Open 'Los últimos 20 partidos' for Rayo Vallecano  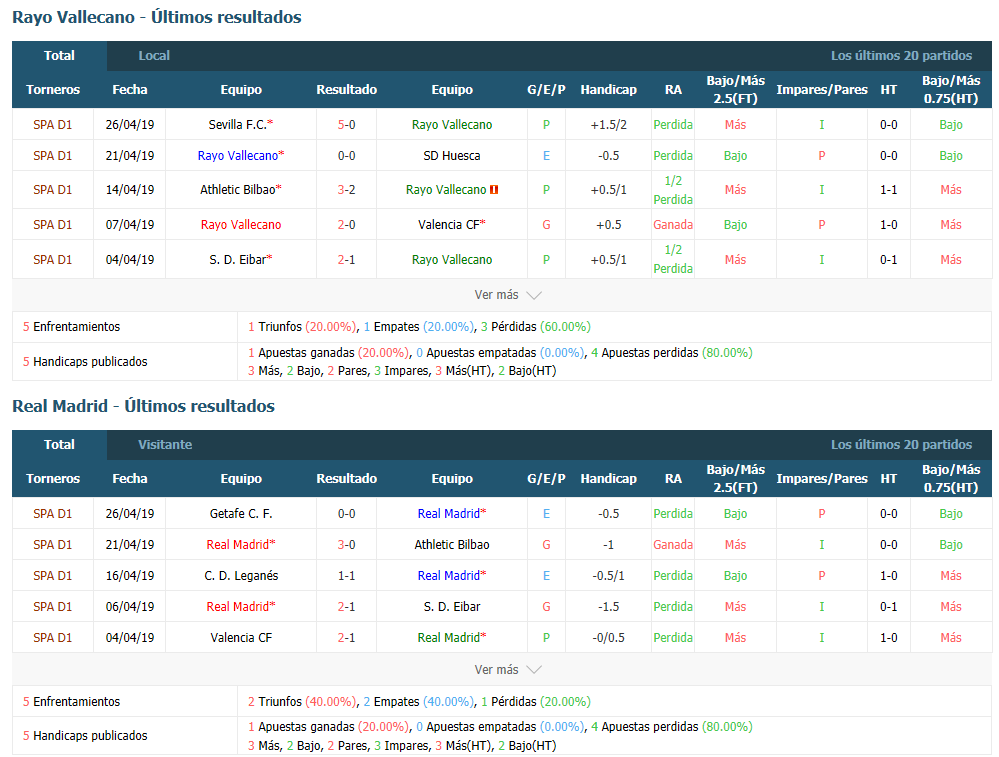[x=901, y=55]
